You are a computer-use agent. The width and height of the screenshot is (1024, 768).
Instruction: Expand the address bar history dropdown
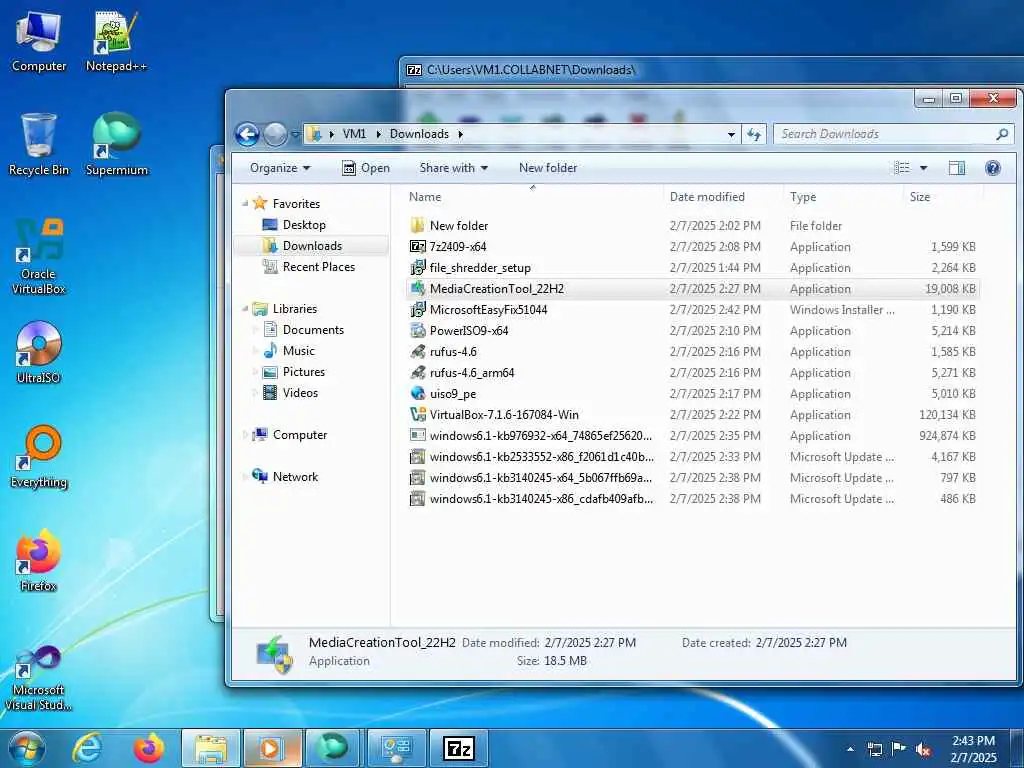pyautogui.click(x=731, y=135)
